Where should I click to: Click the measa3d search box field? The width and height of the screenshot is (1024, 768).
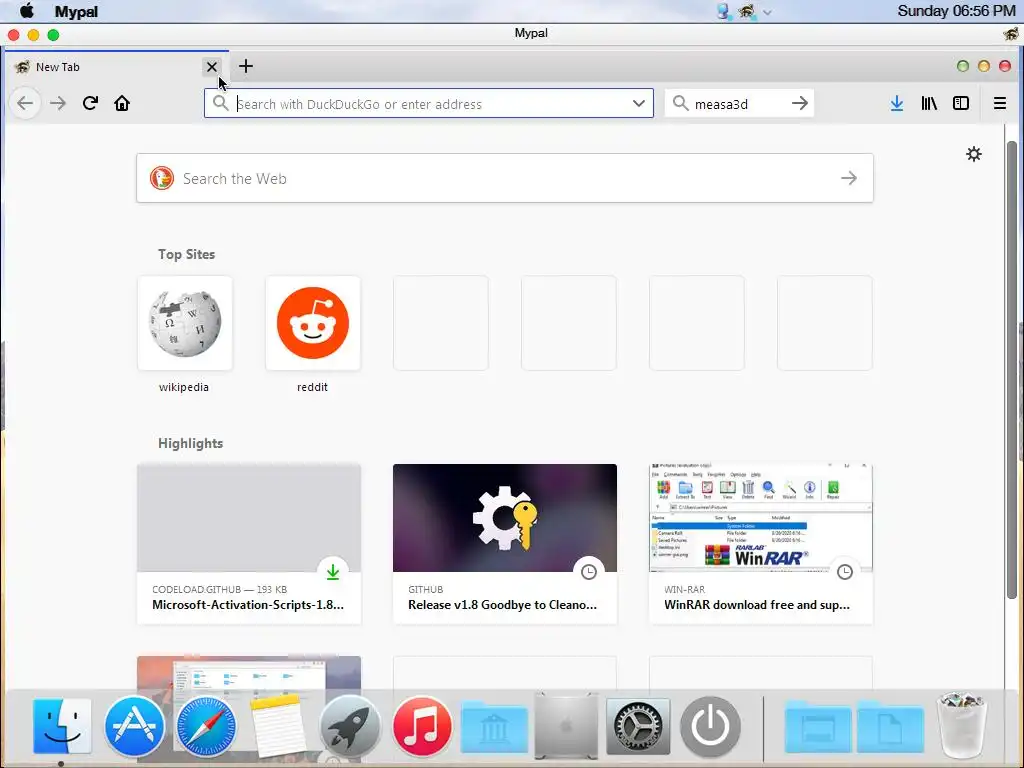click(x=739, y=103)
